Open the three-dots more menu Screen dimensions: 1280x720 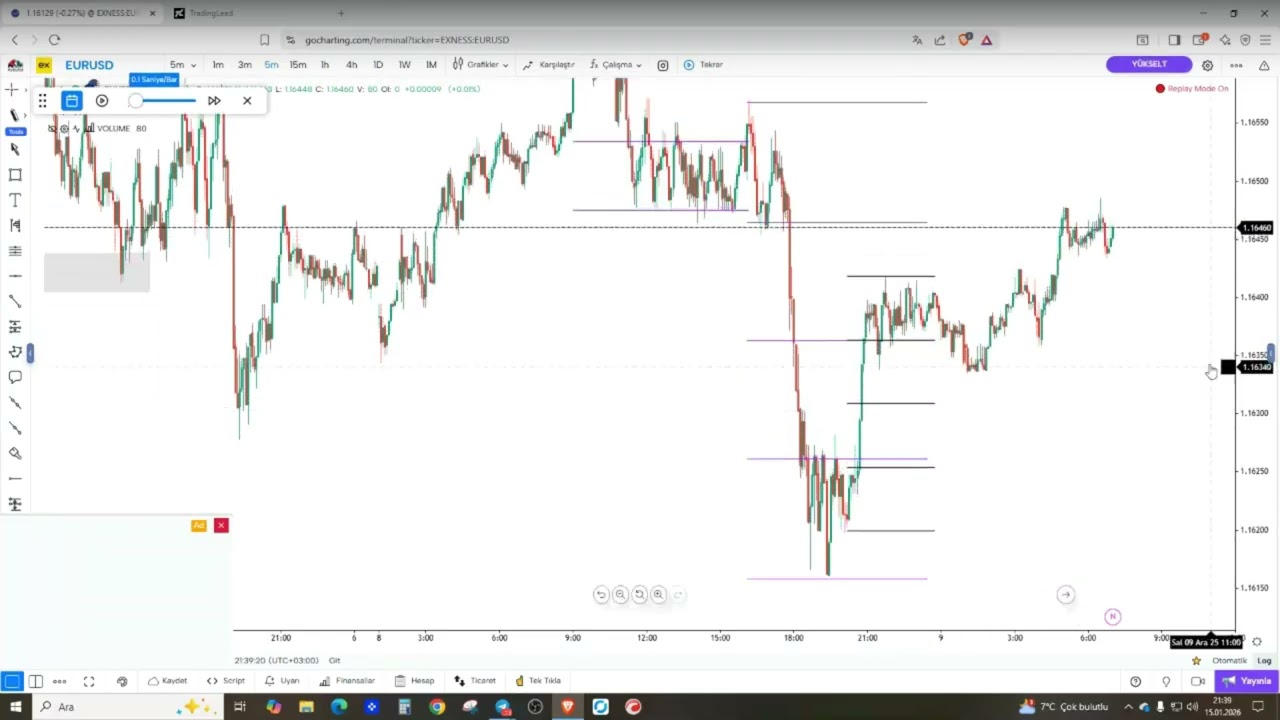pyautogui.click(x=1236, y=65)
